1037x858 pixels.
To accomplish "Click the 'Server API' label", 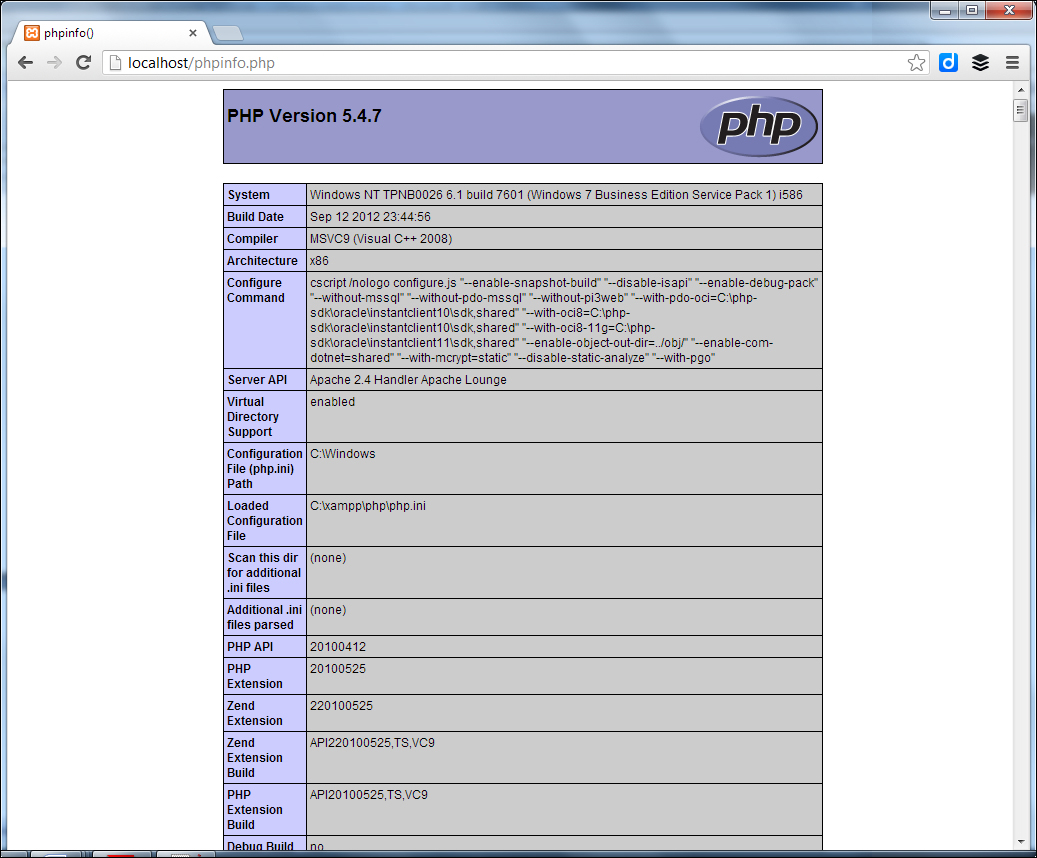I will pos(257,380).
